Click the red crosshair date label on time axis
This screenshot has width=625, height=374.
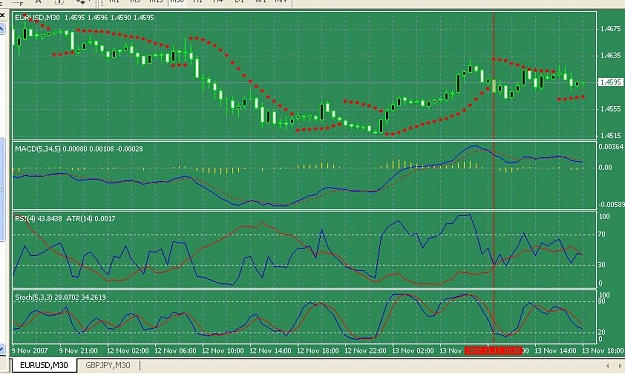pos(493,350)
